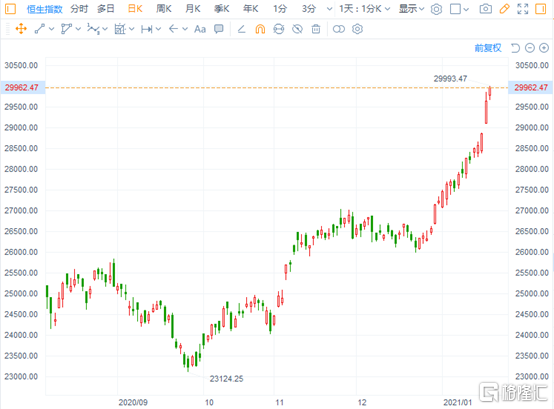Switch to the 3分 three-minute chart
The image size is (554, 409).
tap(308, 9)
